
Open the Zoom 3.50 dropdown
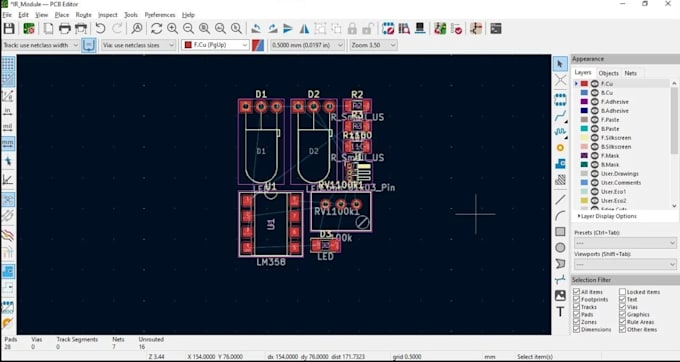click(373, 45)
